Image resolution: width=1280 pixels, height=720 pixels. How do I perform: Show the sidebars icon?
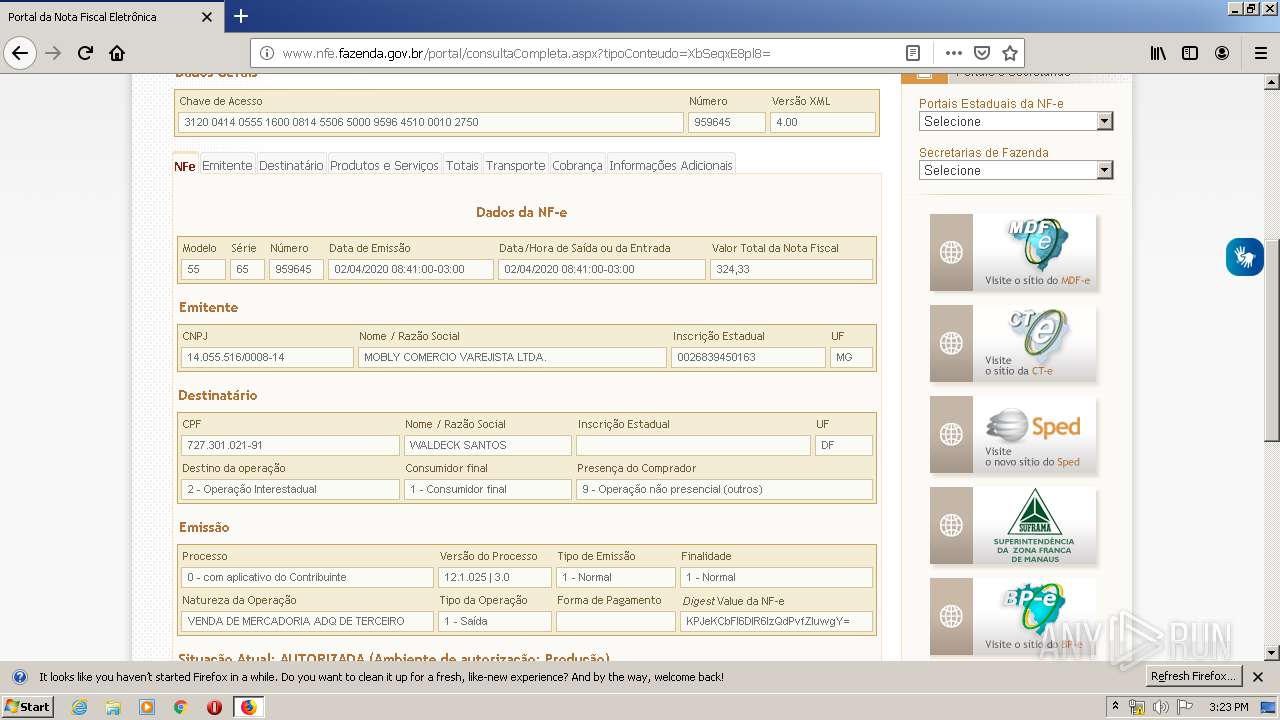point(1190,53)
